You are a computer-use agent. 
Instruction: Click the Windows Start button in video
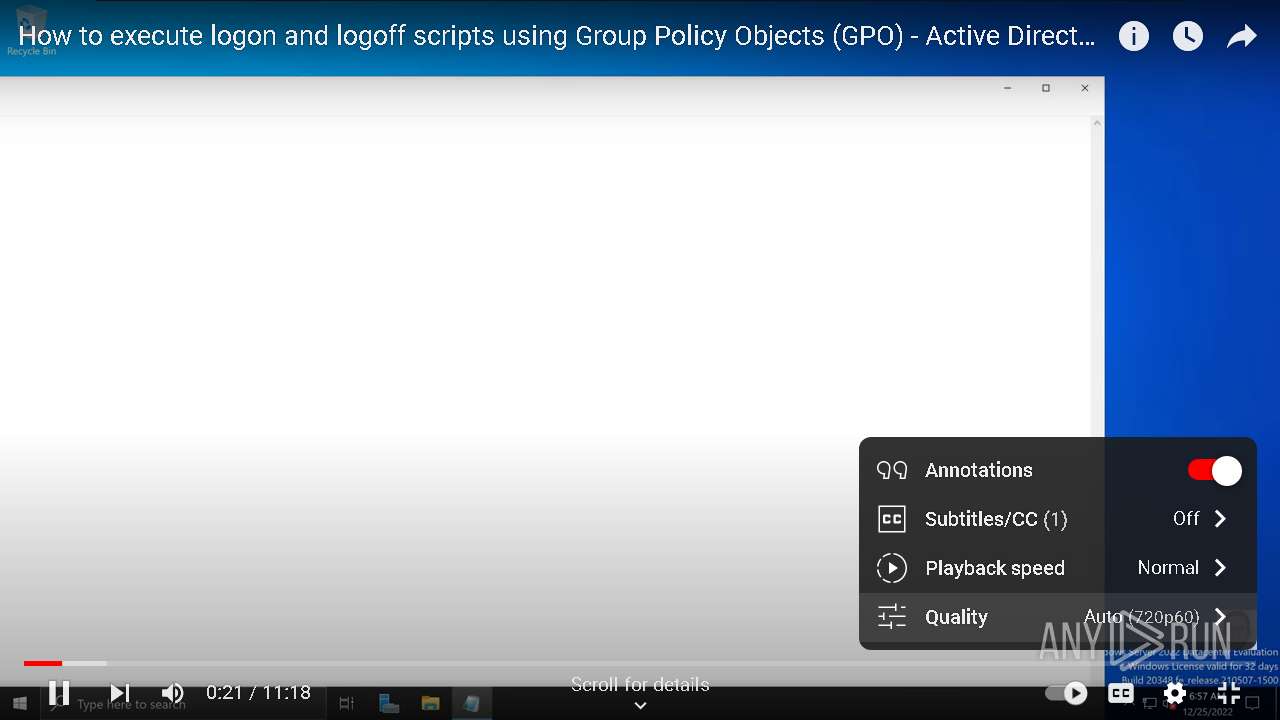click(x=19, y=704)
